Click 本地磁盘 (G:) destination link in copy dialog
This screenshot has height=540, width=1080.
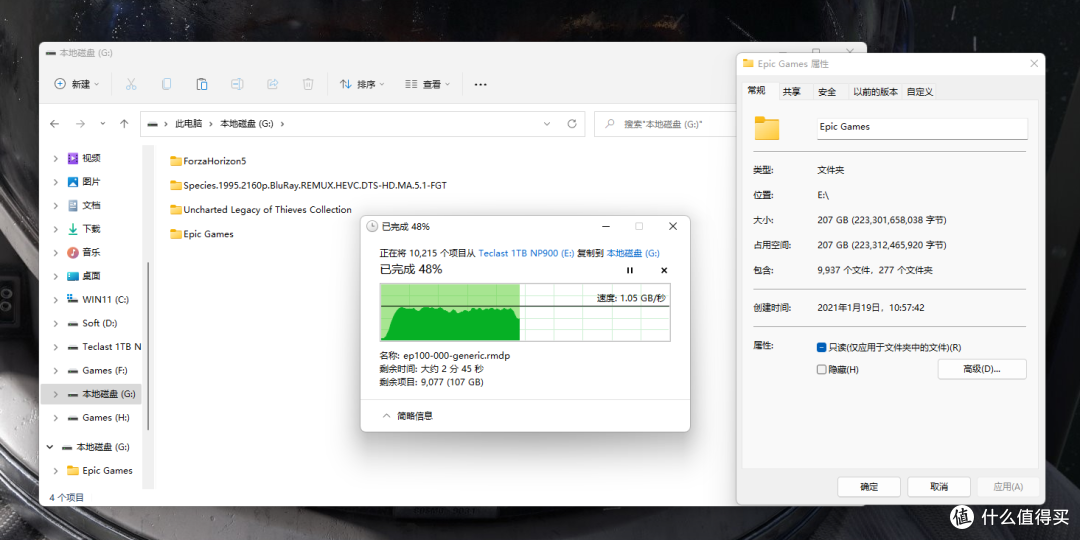click(633, 253)
